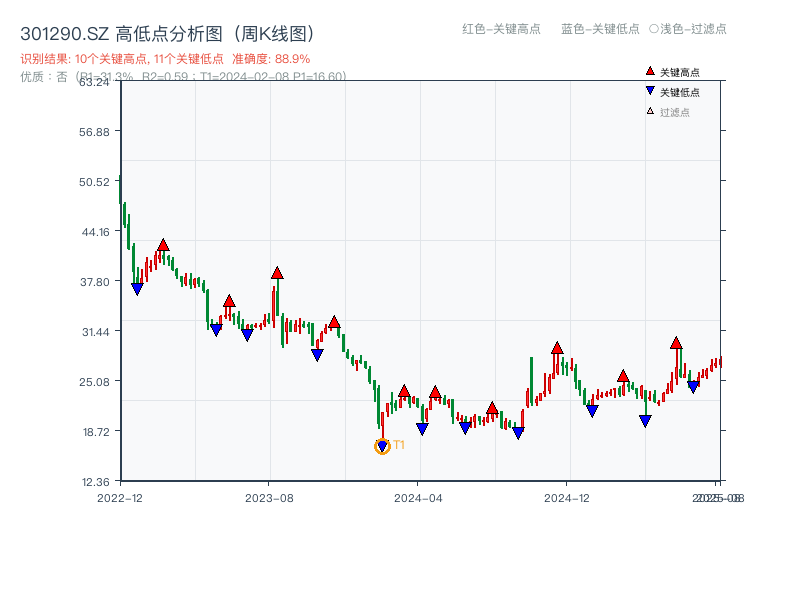Click the orange T1 label text
Image resolution: width=800 pixels, height=600 pixels.
(x=398, y=445)
